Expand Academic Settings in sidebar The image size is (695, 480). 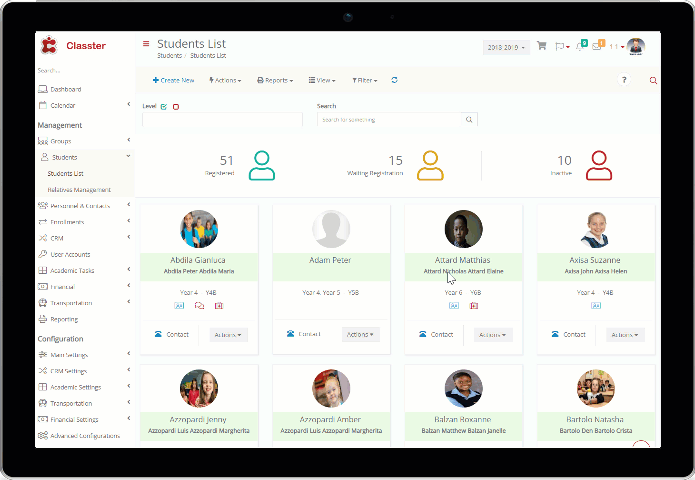pyautogui.click(x=85, y=387)
